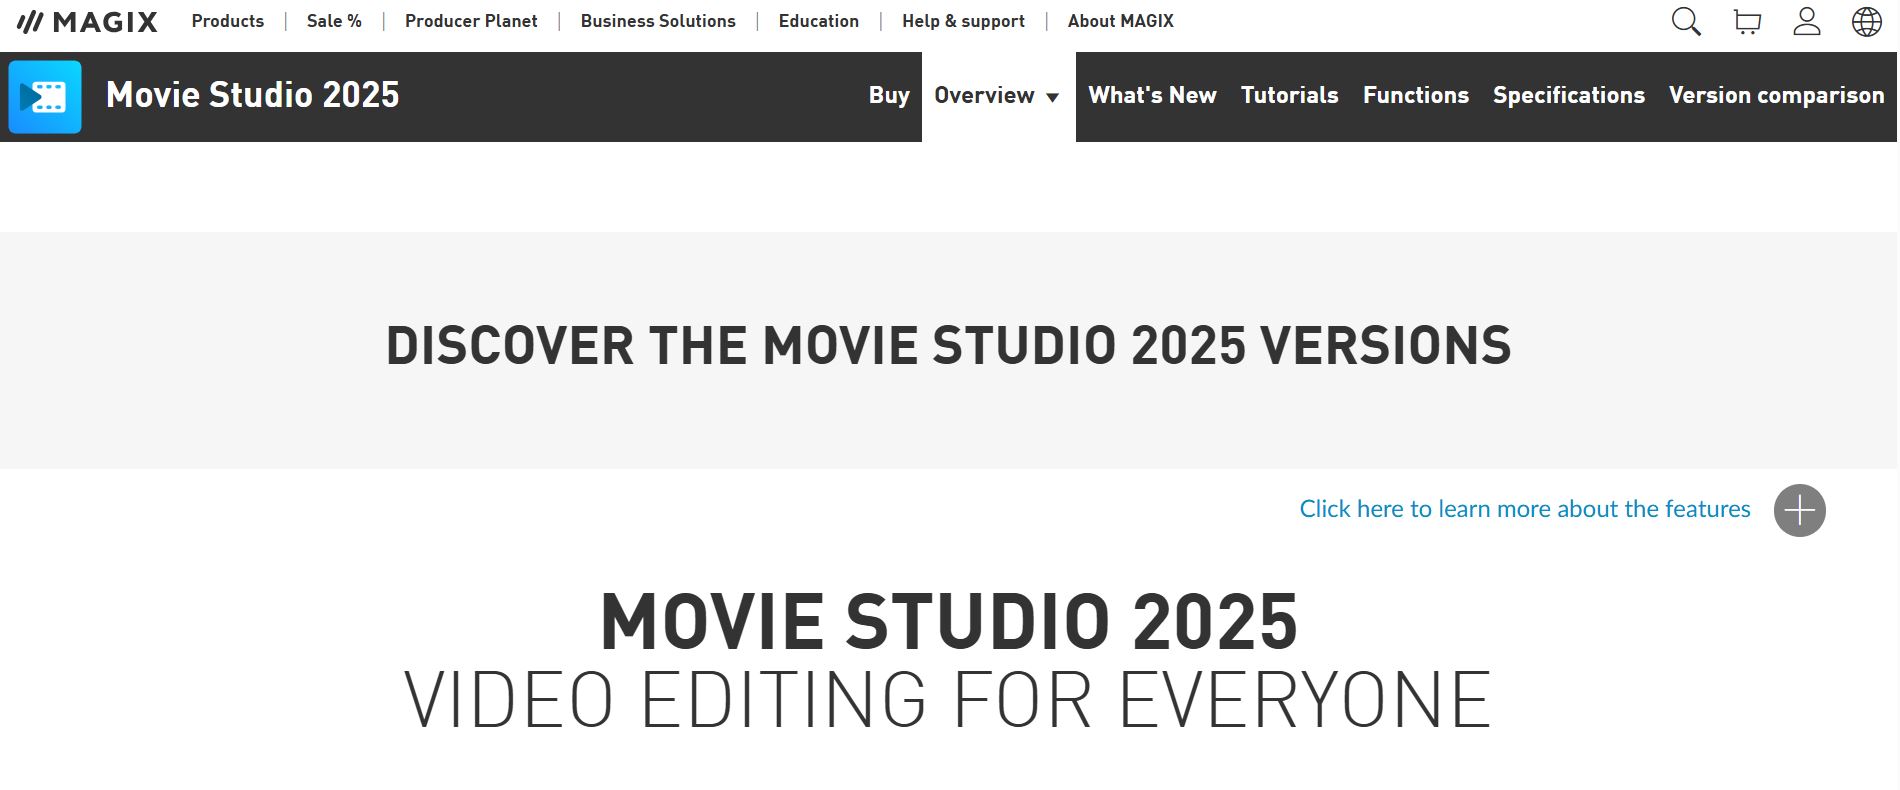1900x790 pixels.
Task: Open About MAGIX menu
Action: coord(1121,21)
